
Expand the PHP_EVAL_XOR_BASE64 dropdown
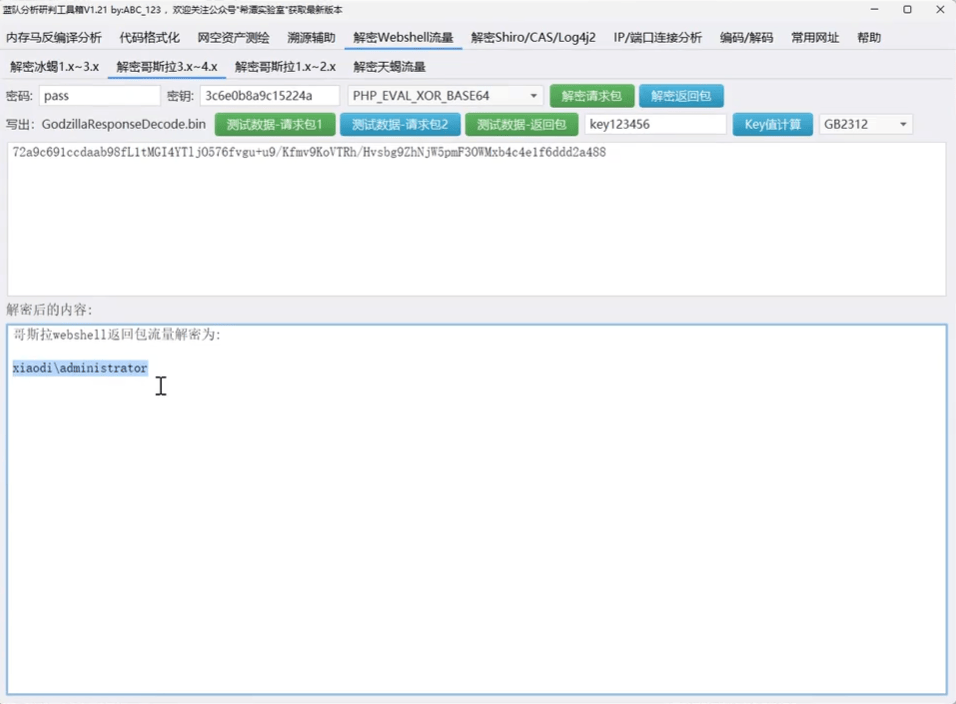445,96
